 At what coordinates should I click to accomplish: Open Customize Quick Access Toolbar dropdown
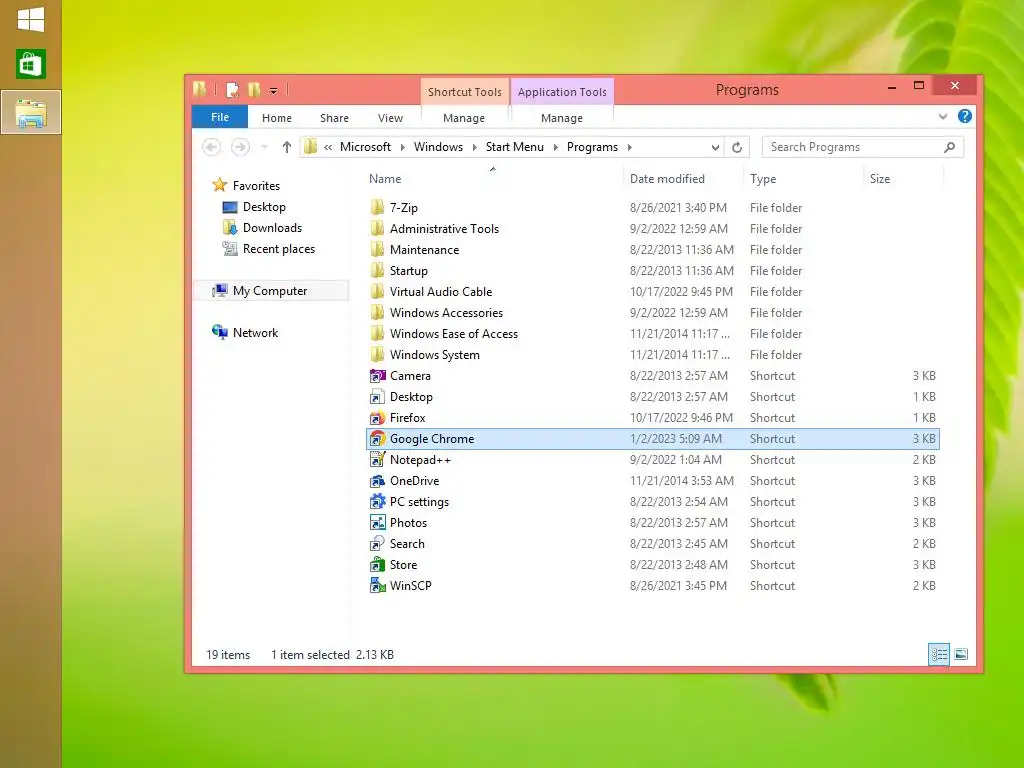click(x=273, y=91)
